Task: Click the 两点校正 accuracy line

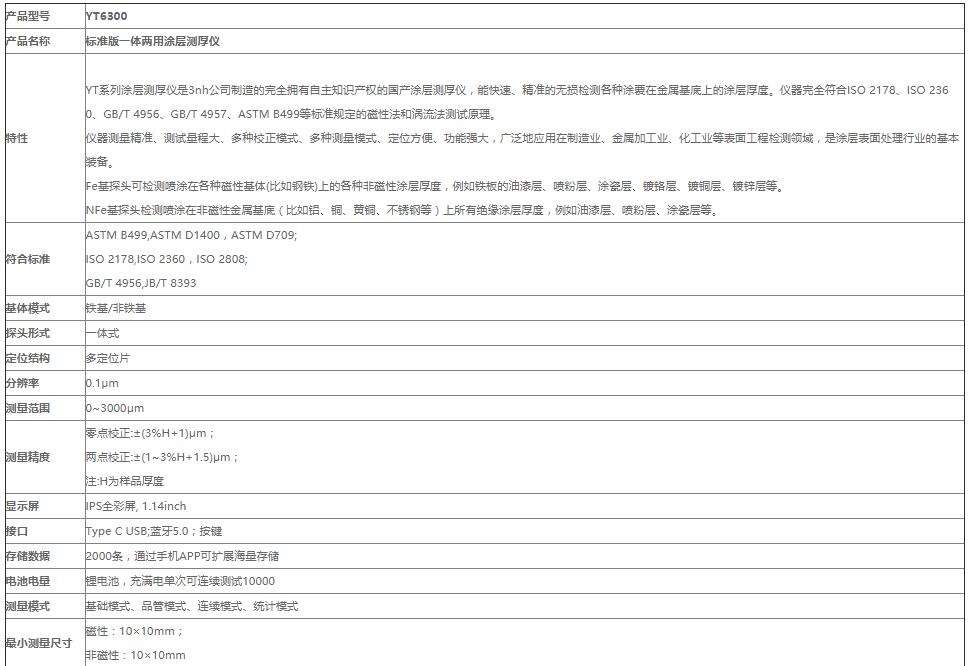Action: pyautogui.click(x=162, y=457)
